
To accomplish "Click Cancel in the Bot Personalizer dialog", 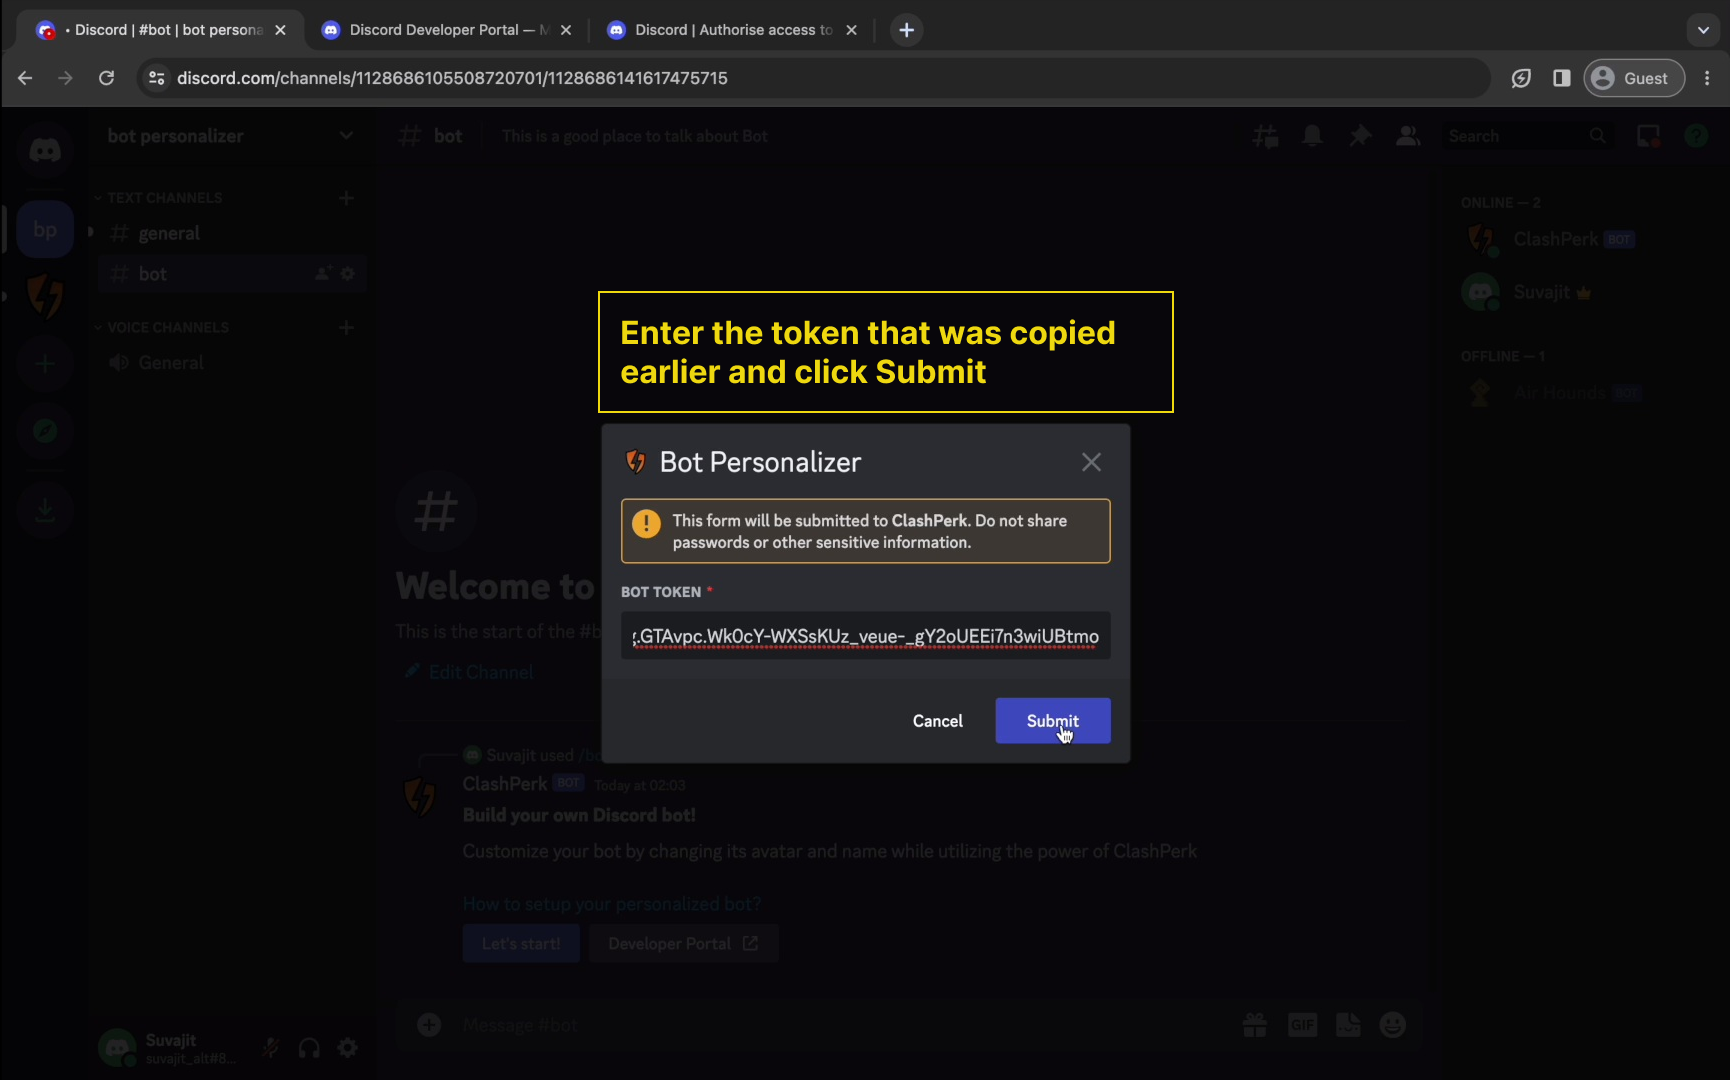I will coord(937,721).
